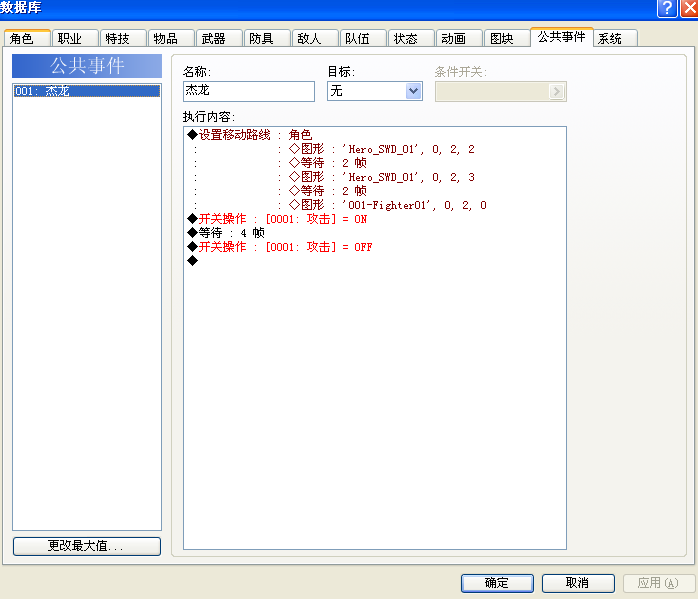Select the empty last command line

[x=374, y=261]
